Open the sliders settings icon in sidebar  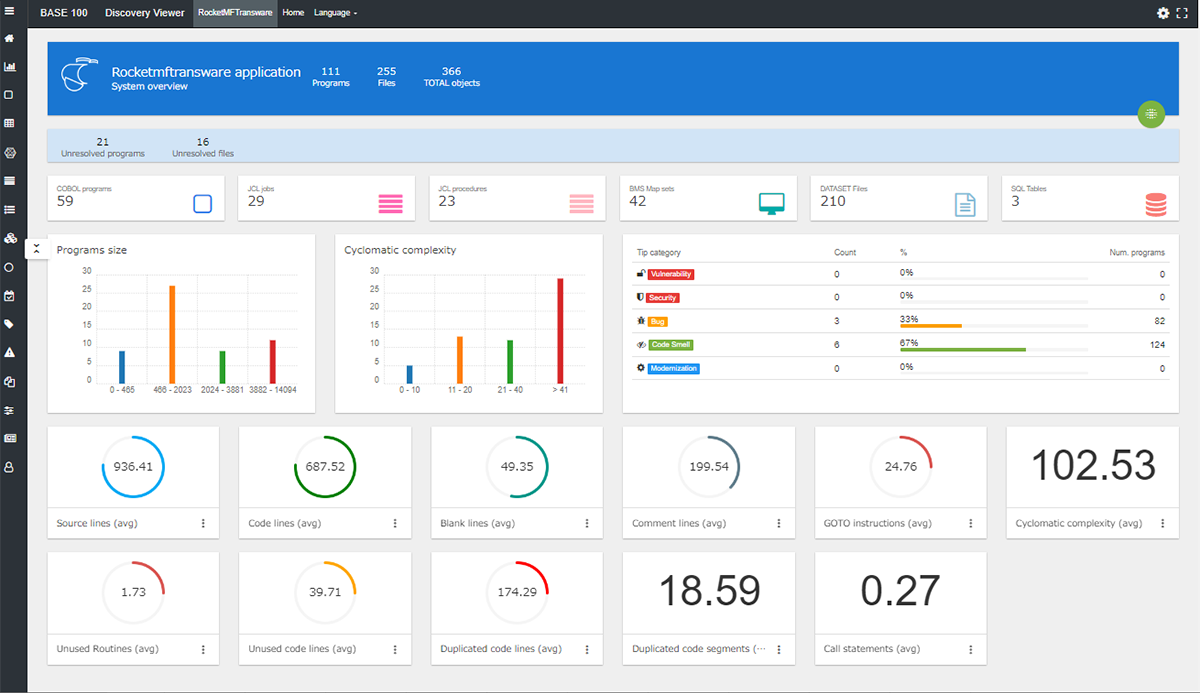coord(9,410)
